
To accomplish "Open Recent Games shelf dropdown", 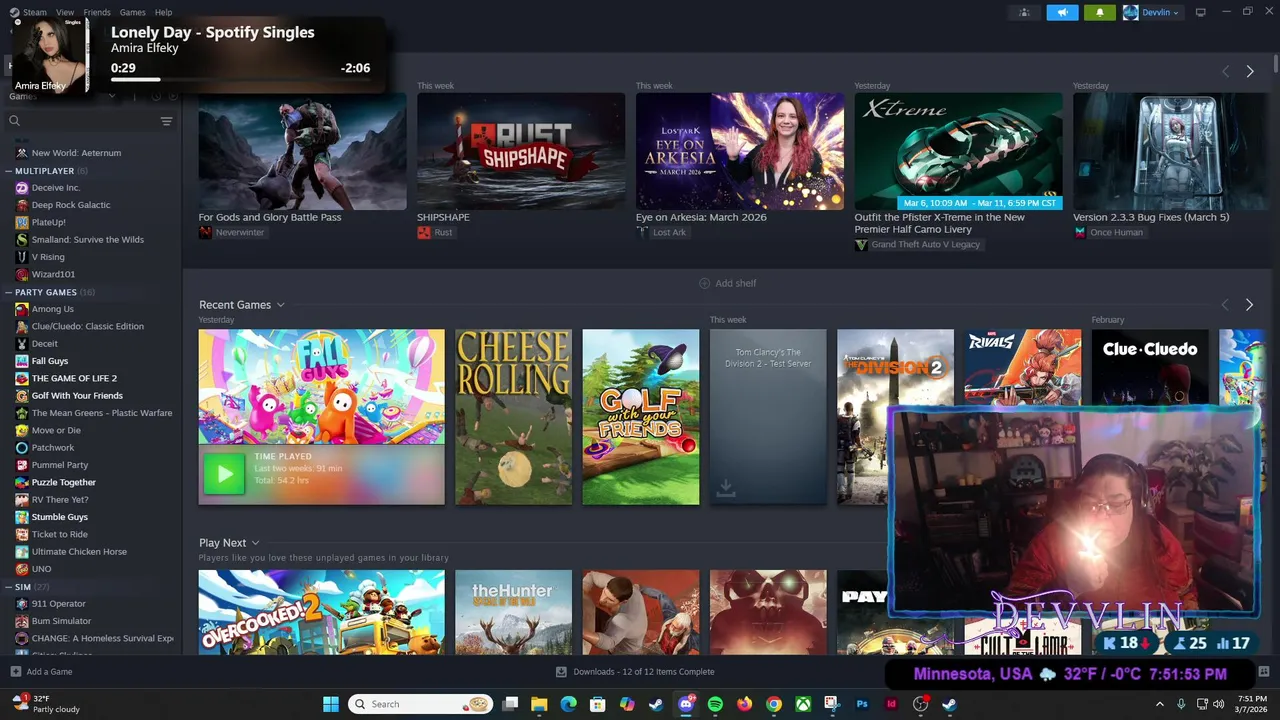I will click(281, 305).
